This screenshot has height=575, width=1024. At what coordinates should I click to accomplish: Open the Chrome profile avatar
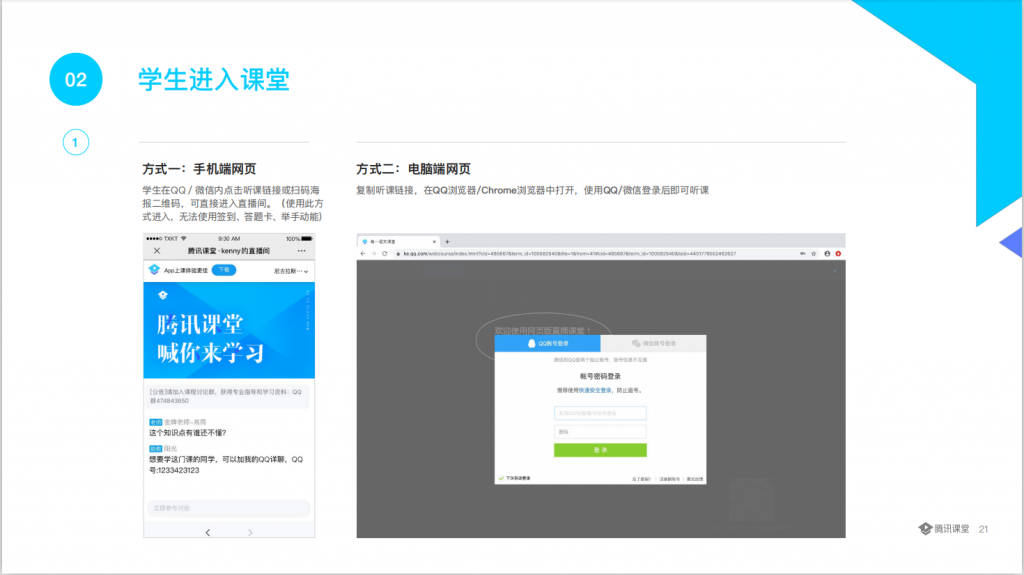827,254
